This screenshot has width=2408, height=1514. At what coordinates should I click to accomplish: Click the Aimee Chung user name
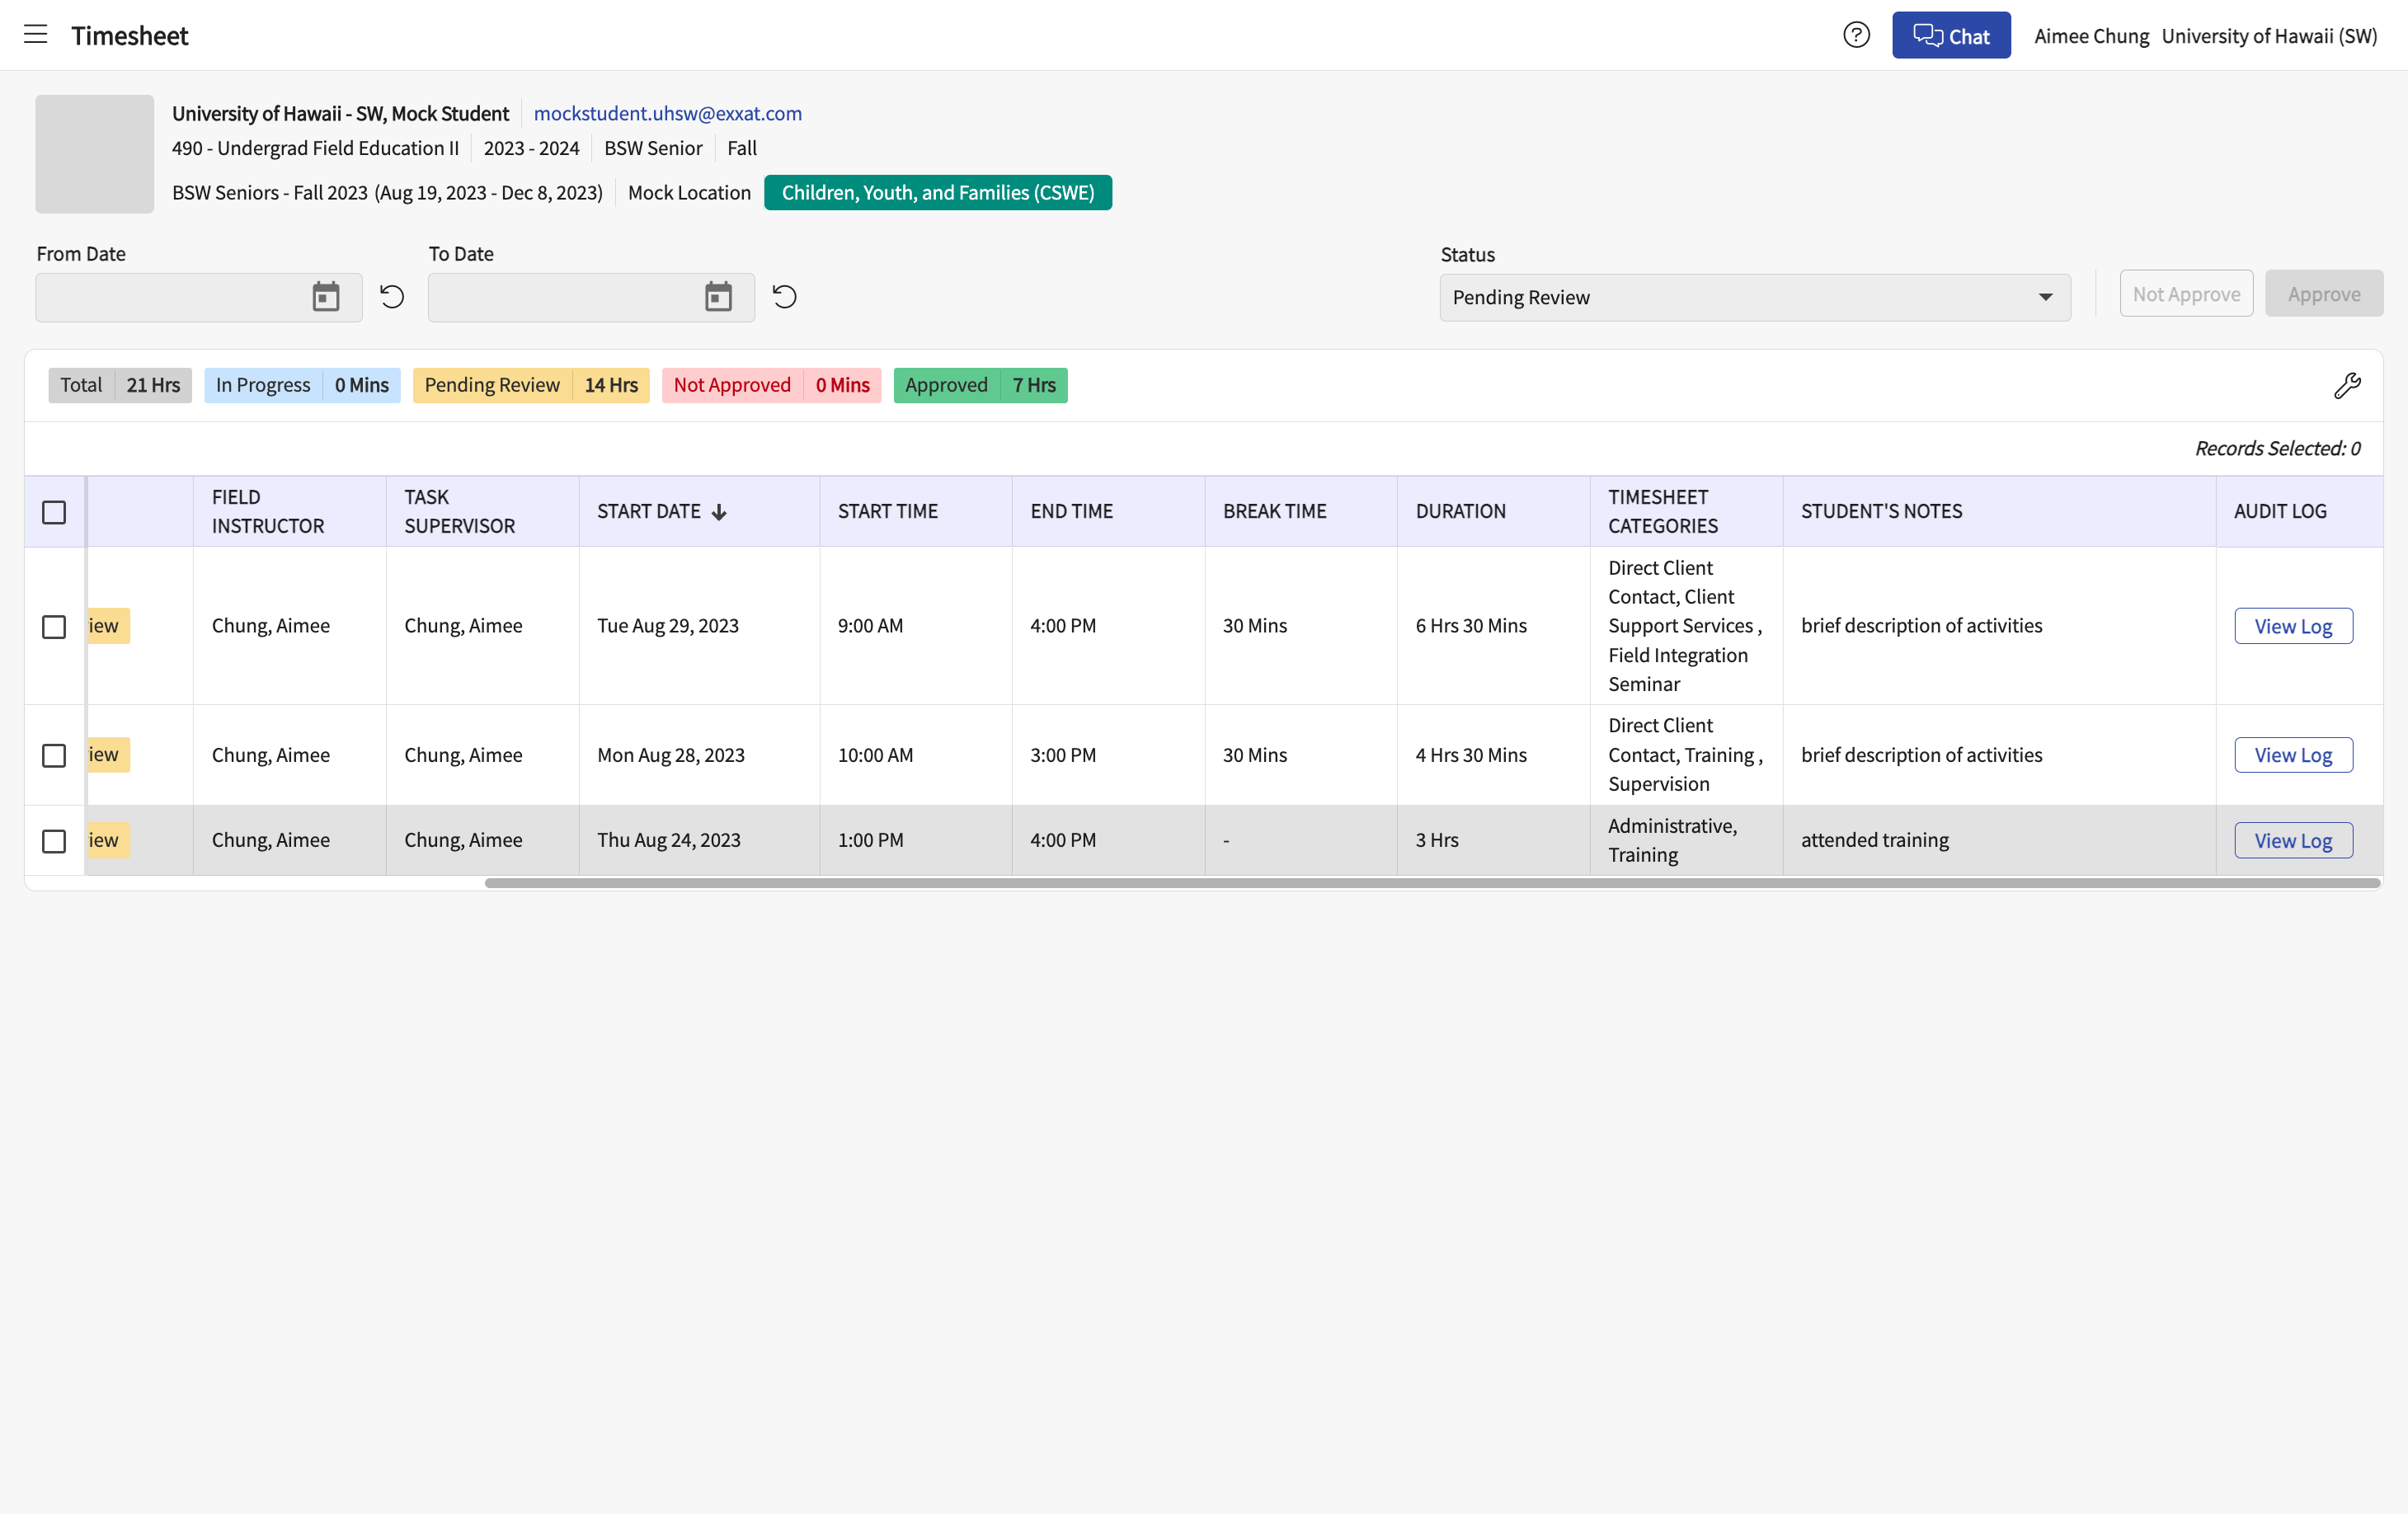[x=2091, y=36]
